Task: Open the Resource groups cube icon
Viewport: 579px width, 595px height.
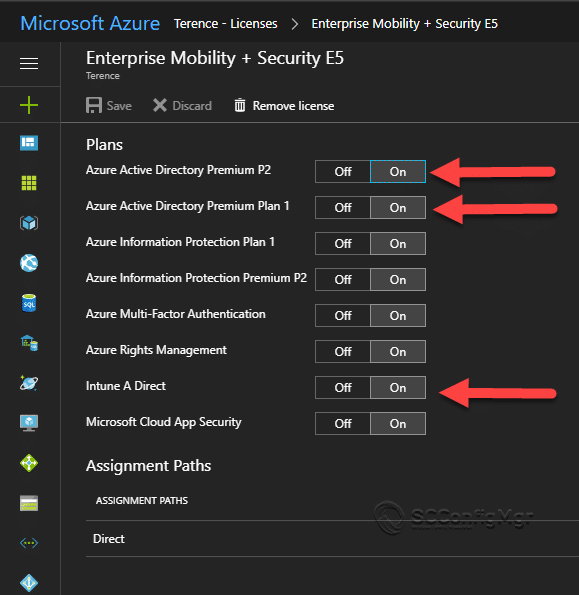Action: point(29,223)
